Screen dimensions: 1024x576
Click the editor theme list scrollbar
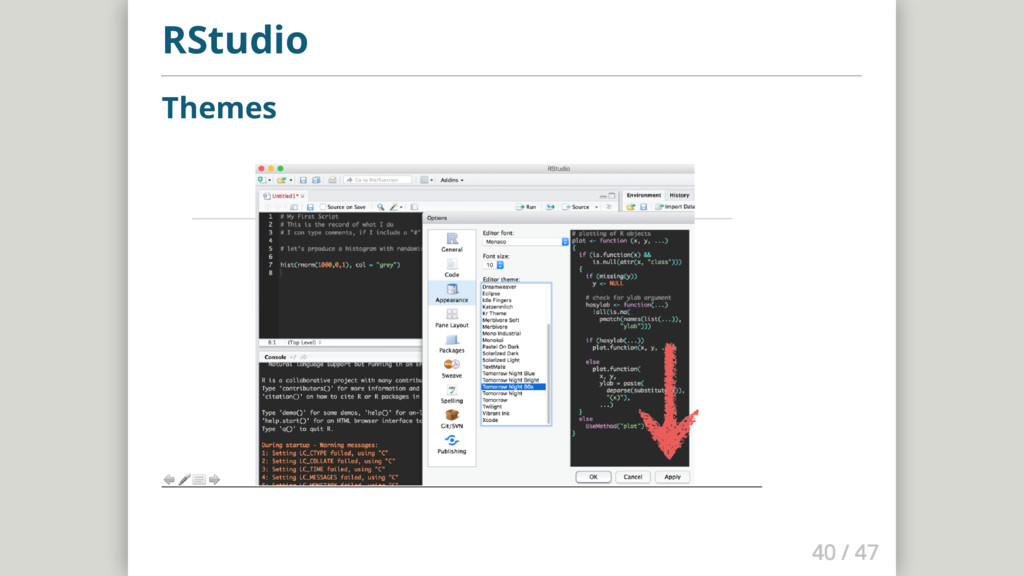pyautogui.click(x=549, y=372)
